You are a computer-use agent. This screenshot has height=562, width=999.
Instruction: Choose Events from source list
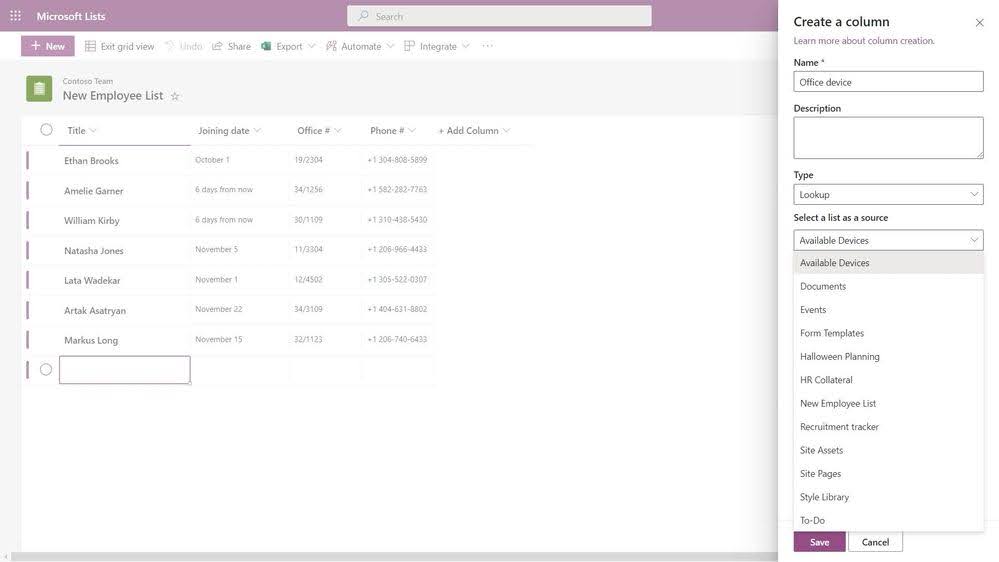tap(888, 310)
